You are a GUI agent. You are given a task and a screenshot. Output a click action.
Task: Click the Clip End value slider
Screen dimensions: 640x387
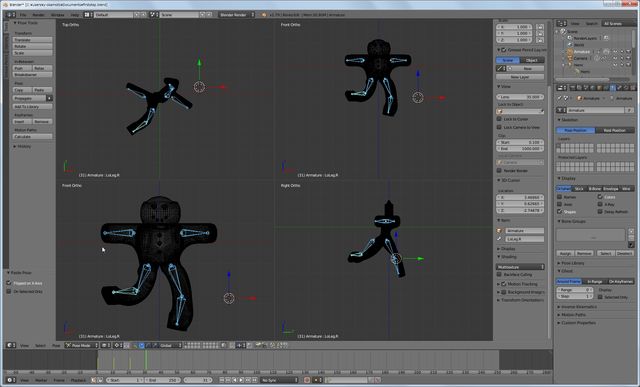(x=520, y=149)
